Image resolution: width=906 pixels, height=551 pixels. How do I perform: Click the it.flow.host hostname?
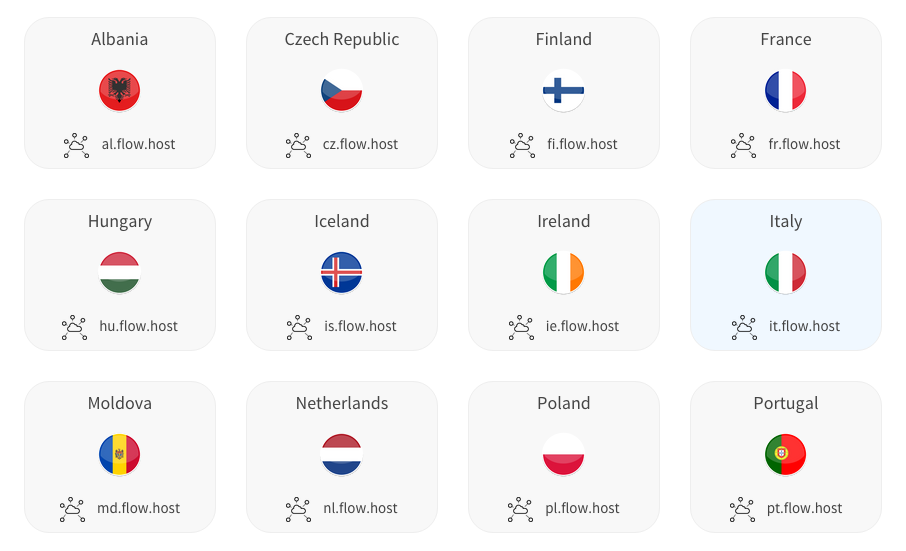pyautogui.click(x=804, y=326)
